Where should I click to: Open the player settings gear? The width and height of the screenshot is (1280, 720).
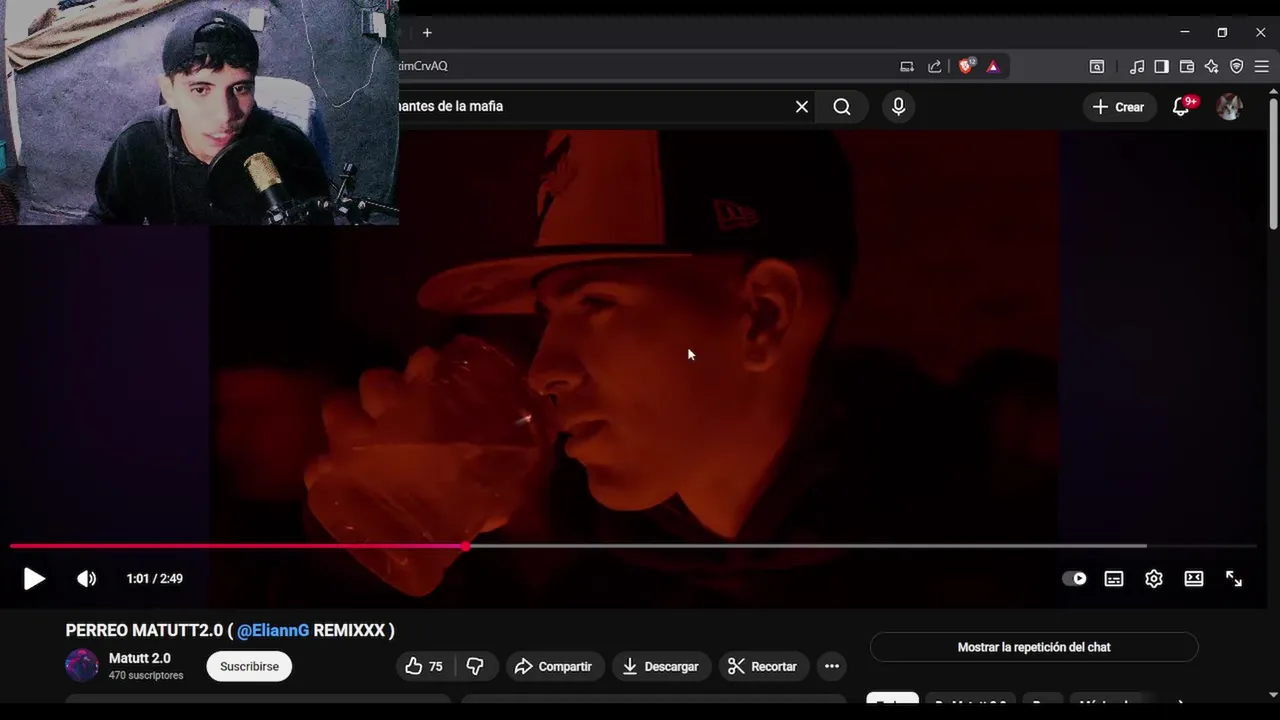(1154, 579)
